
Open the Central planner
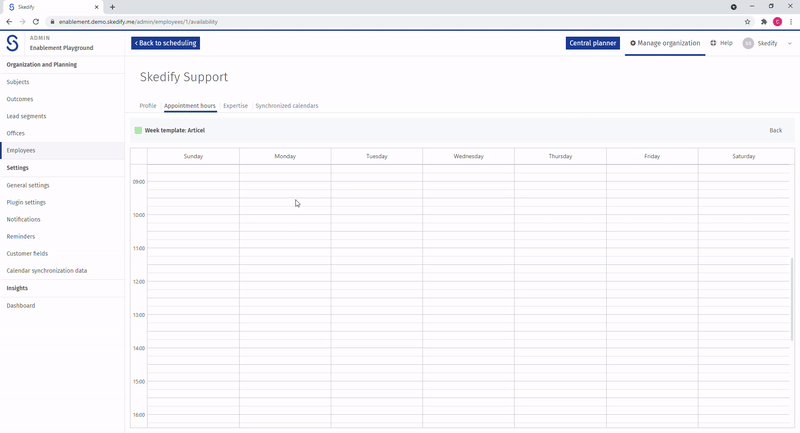[x=593, y=43]
